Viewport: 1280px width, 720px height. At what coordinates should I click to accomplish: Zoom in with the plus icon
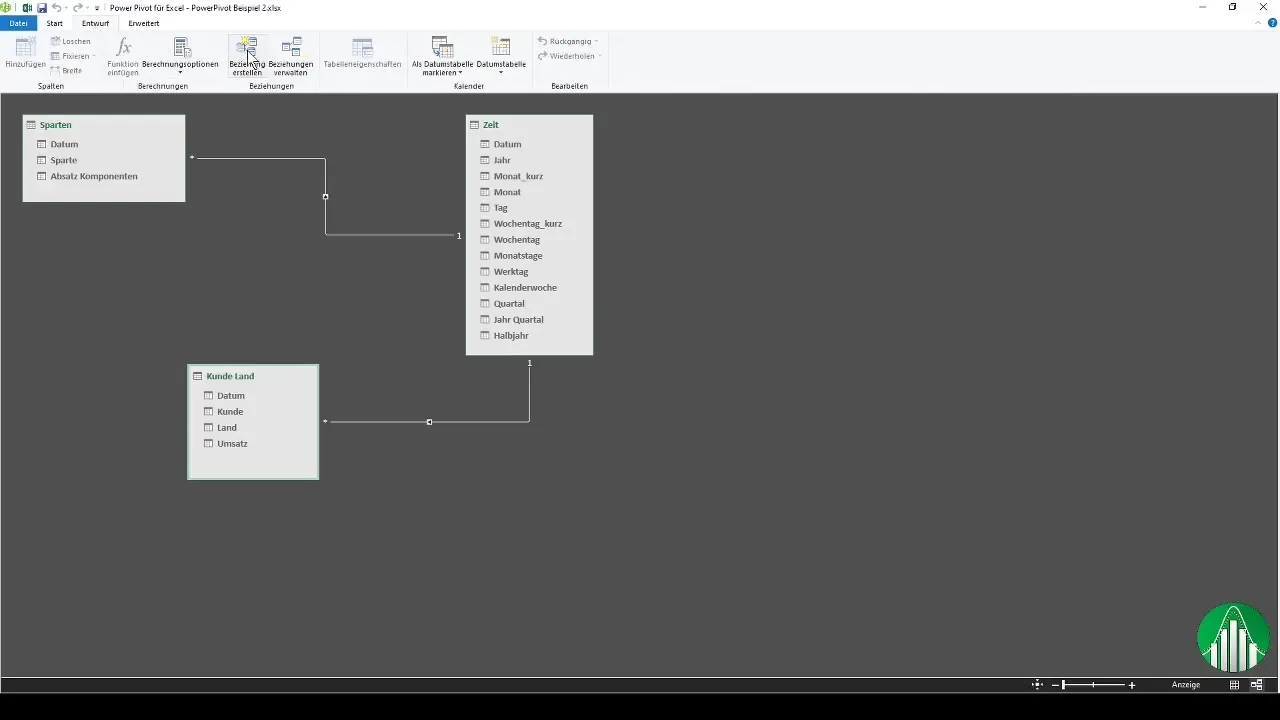[x=1132, y=685]
